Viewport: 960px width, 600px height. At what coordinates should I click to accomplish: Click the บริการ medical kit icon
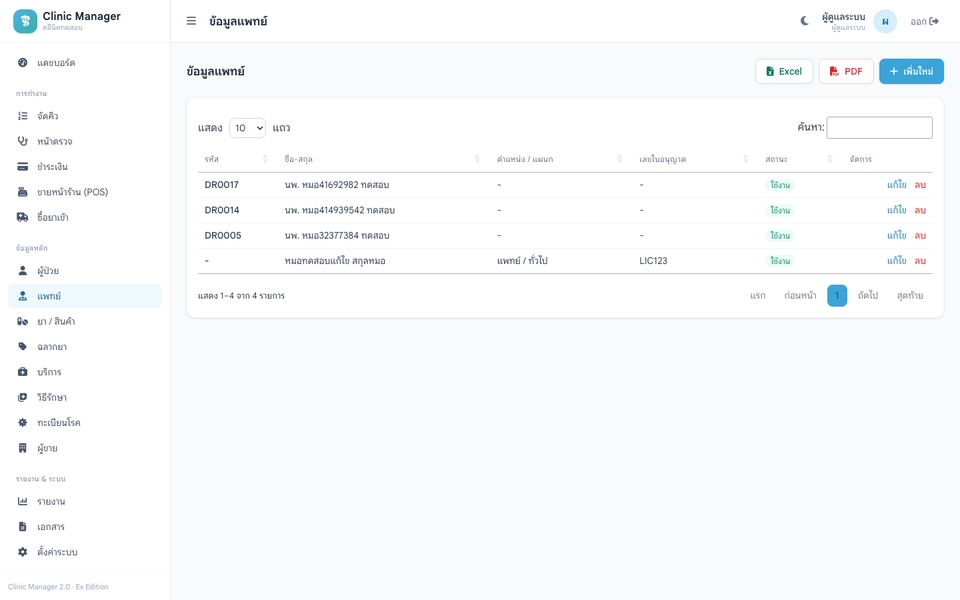tap(23, 372)
